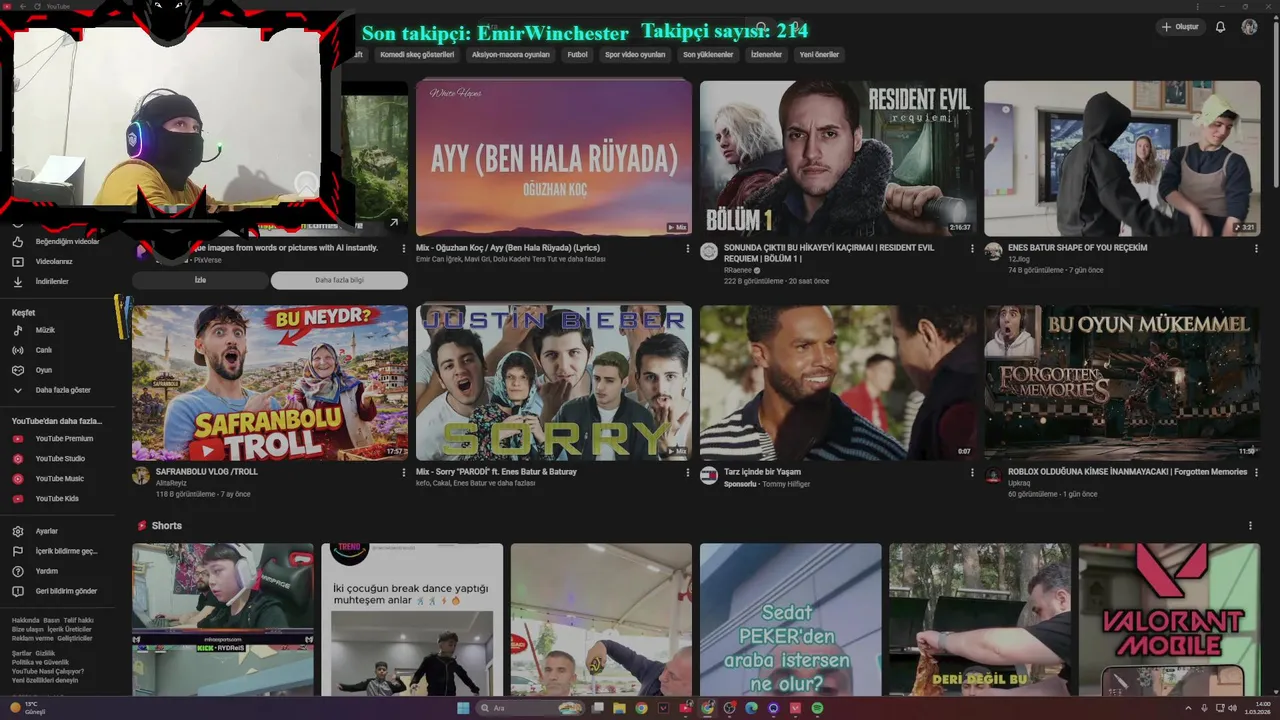1280x720 pixels.
Task: Select Spor video oyunları chip
Action: (635, 55)
